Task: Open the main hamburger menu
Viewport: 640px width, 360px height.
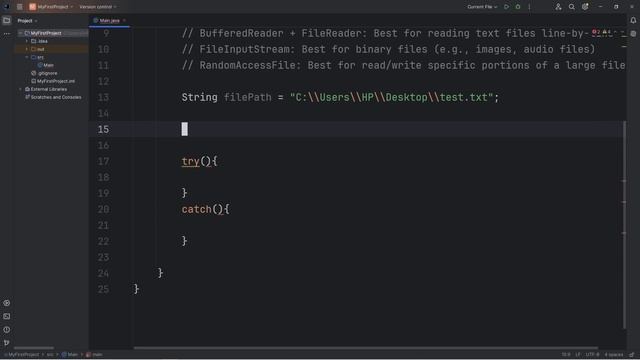Action: [x=19, y=7]
